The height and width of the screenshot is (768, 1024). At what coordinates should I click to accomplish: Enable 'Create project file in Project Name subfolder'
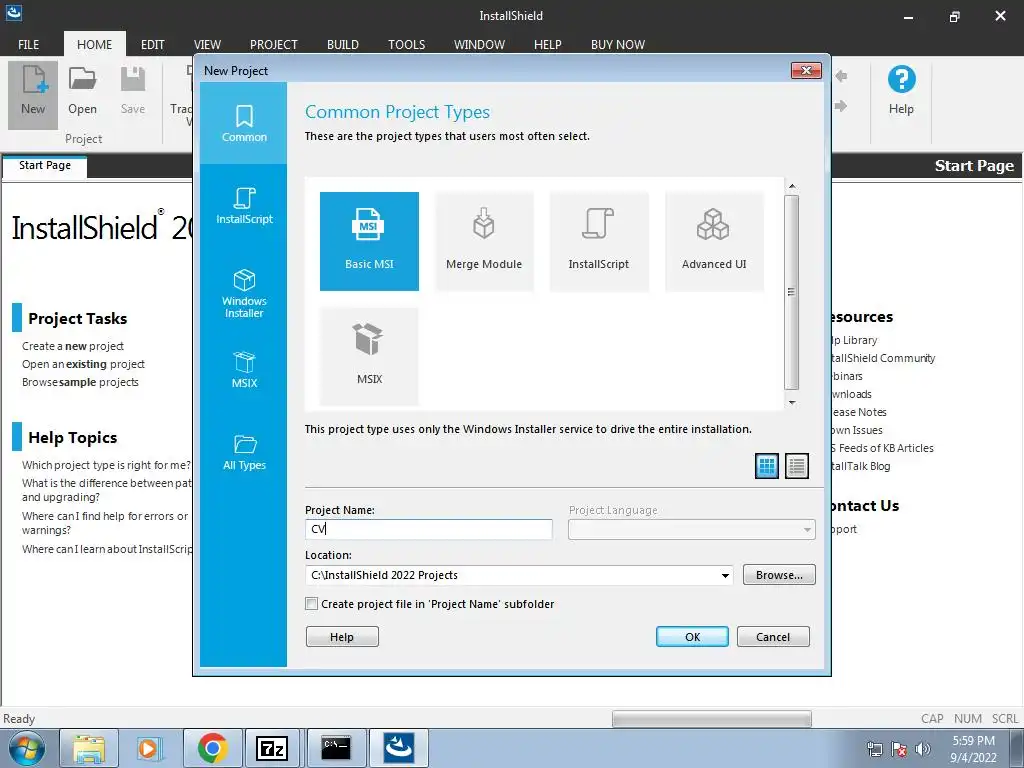point(312,604)
